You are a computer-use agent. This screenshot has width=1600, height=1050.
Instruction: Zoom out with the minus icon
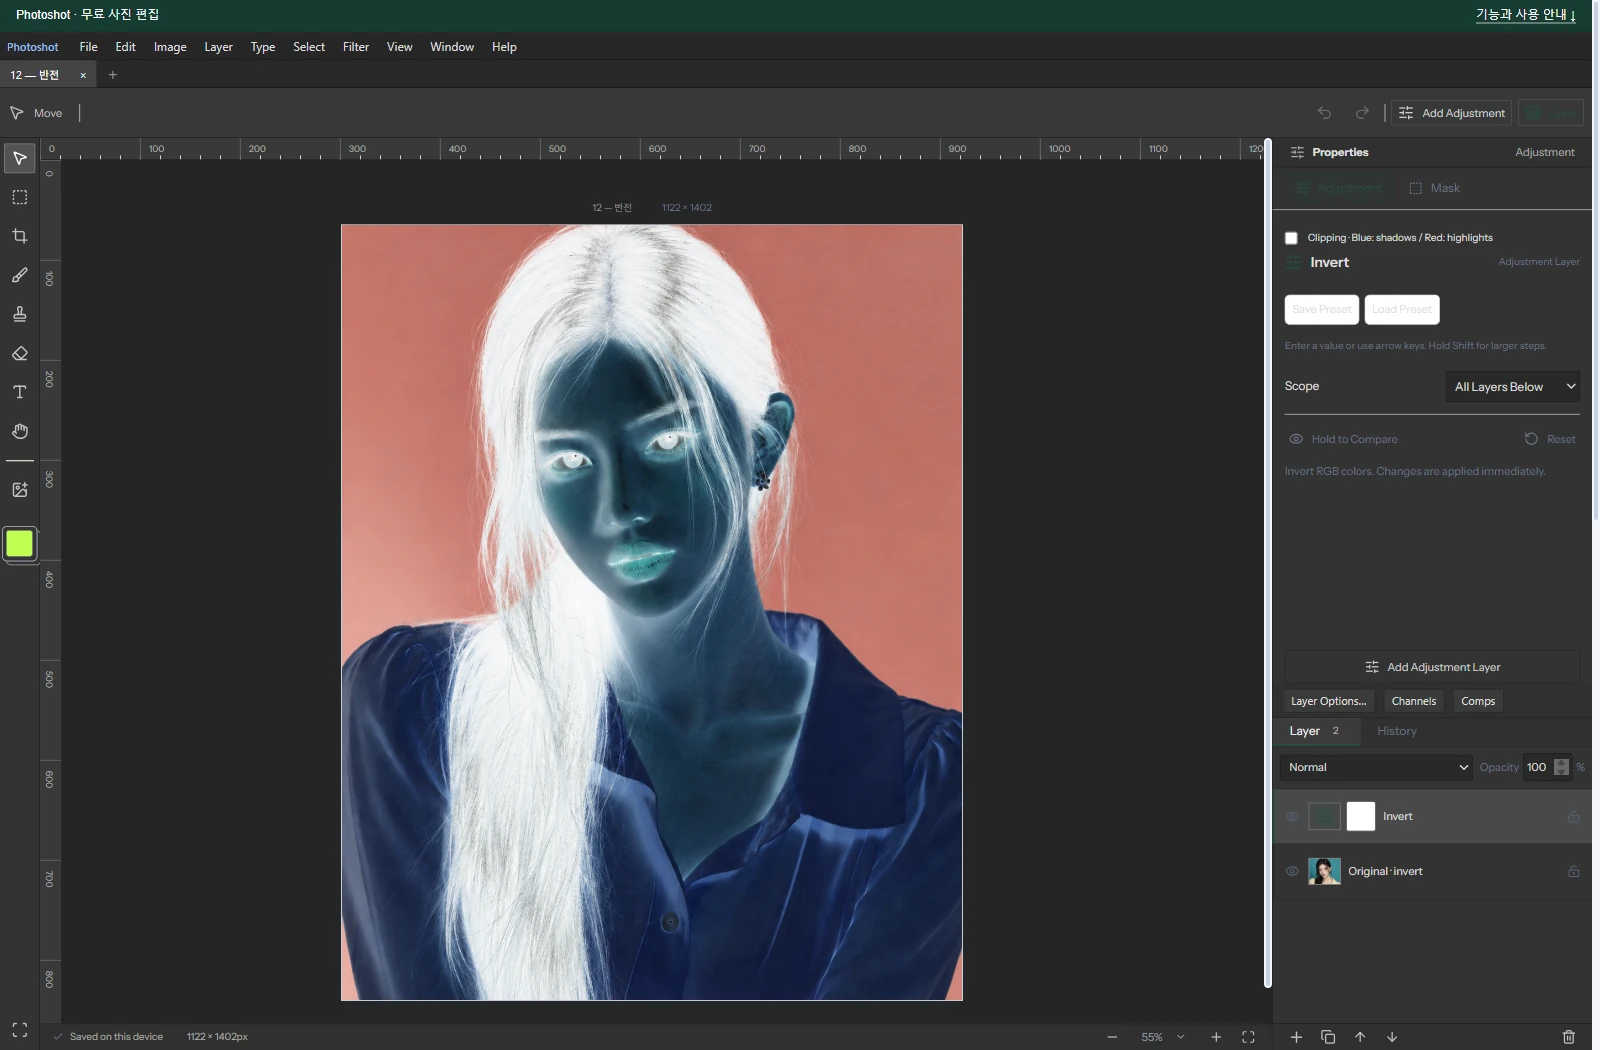point(1112,1037)
